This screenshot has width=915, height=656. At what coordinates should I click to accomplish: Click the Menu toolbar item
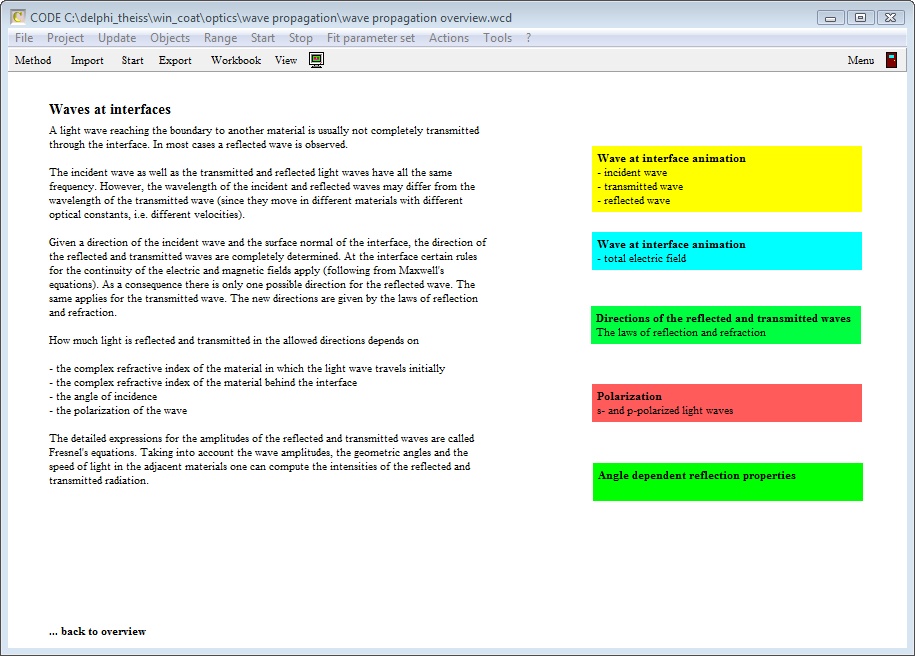coord(861,60)
